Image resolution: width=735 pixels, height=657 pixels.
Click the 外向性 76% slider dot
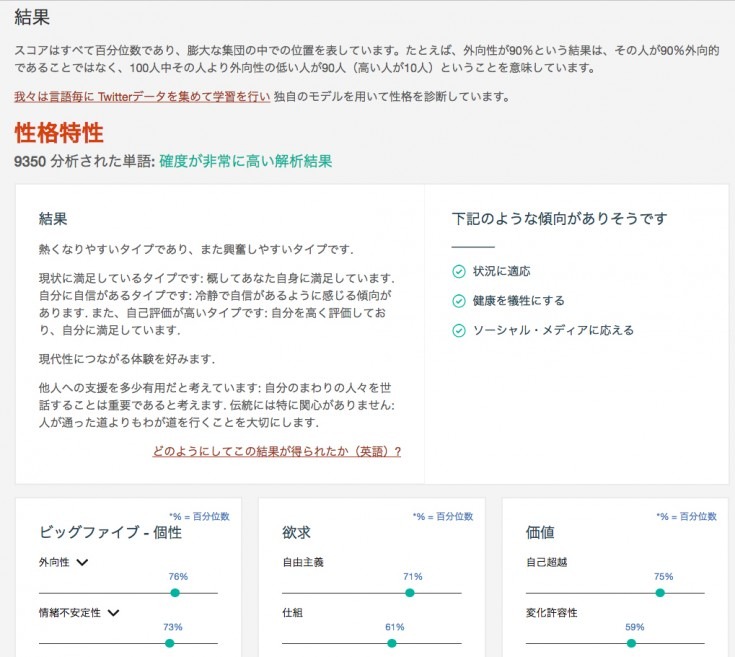(175, 593)
